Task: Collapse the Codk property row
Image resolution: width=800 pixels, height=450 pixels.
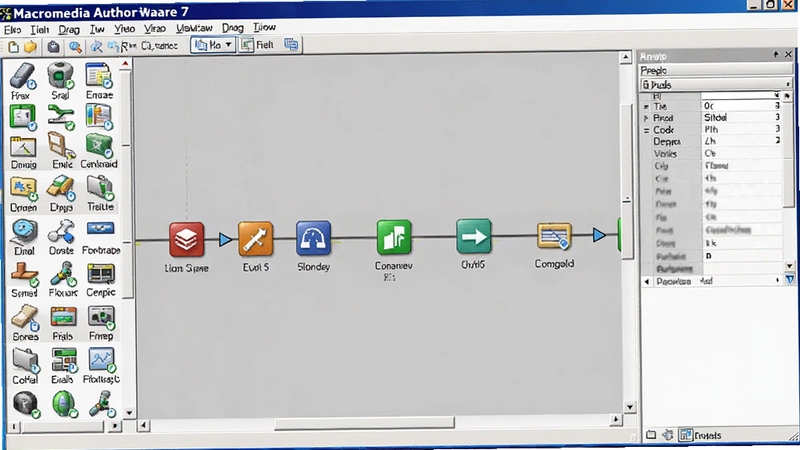Action: click(646, 130)
